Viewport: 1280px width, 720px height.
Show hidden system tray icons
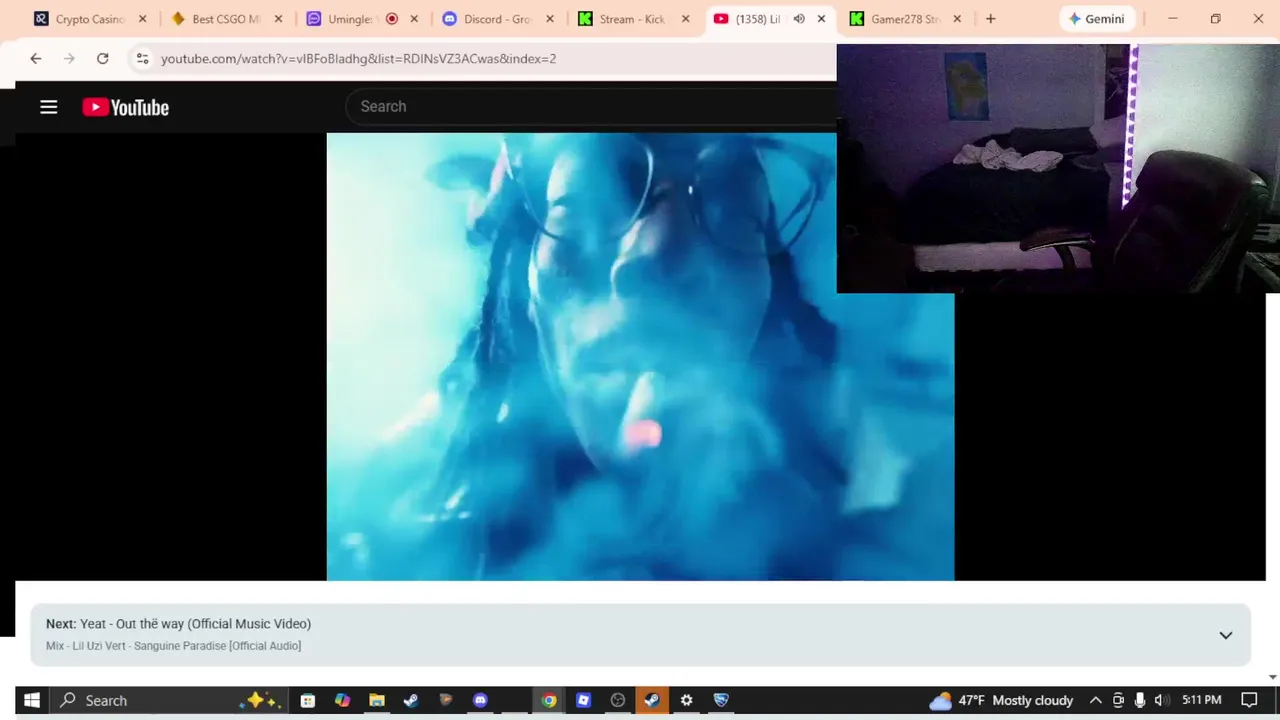[1096, 700]
